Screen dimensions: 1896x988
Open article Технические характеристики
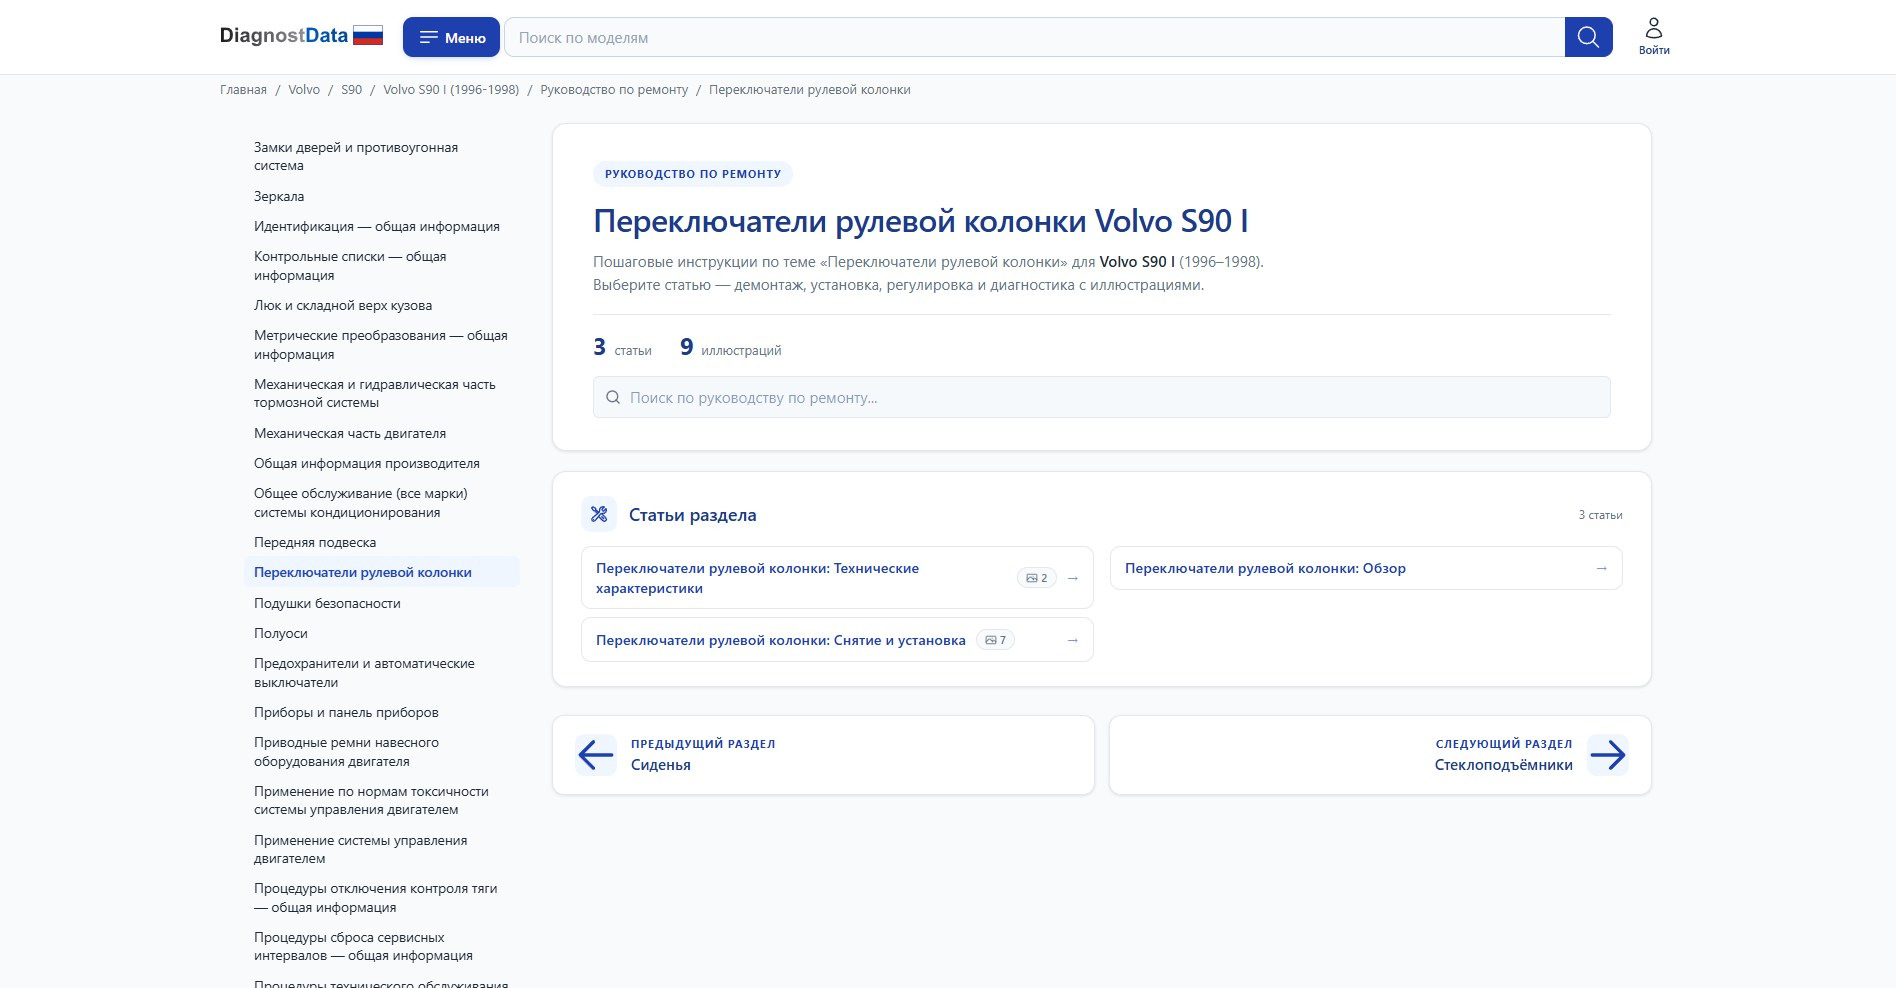pos(837,578)
